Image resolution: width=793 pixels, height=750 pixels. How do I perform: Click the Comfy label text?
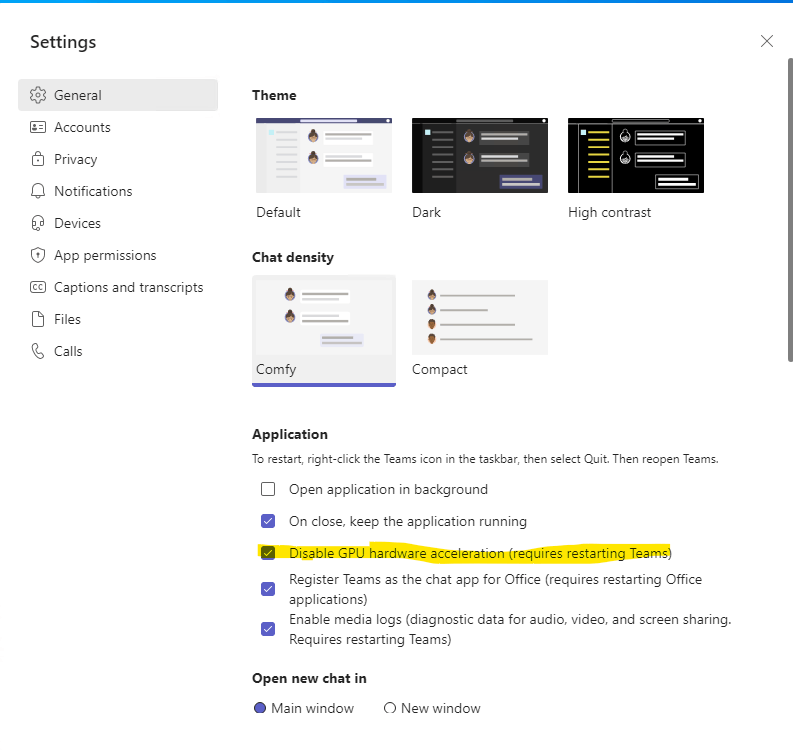[x=276, y=370]
